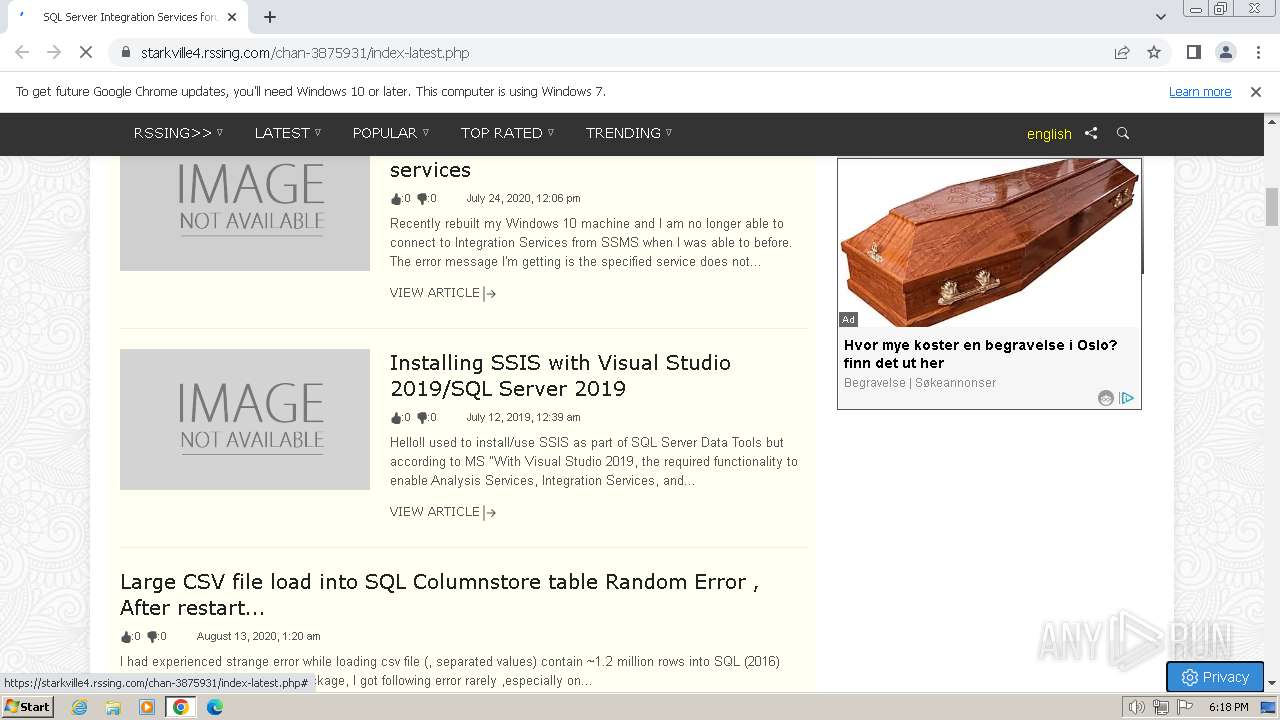The height and width of the screenshot is (720, 1280).
Task: Open Large CSV file load article title
Action: click(x=439, y=595)
